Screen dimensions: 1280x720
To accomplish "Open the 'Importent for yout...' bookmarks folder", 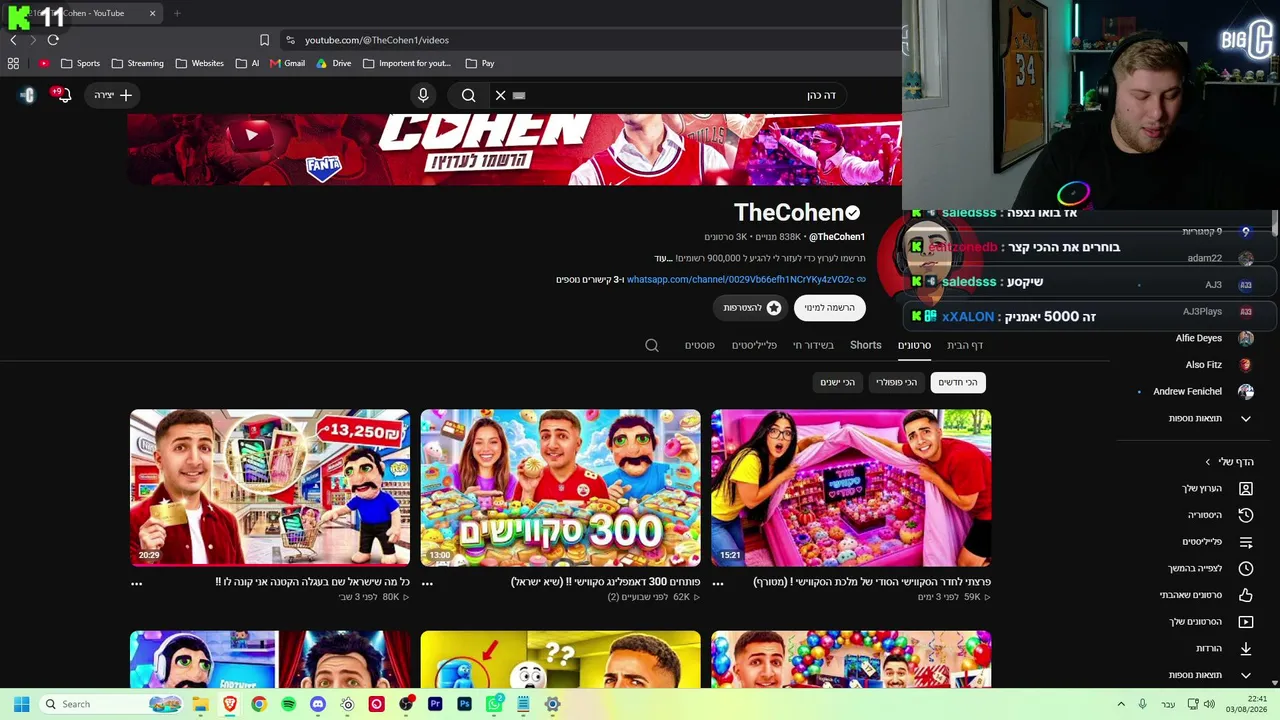I will click(x=407, y=63).
